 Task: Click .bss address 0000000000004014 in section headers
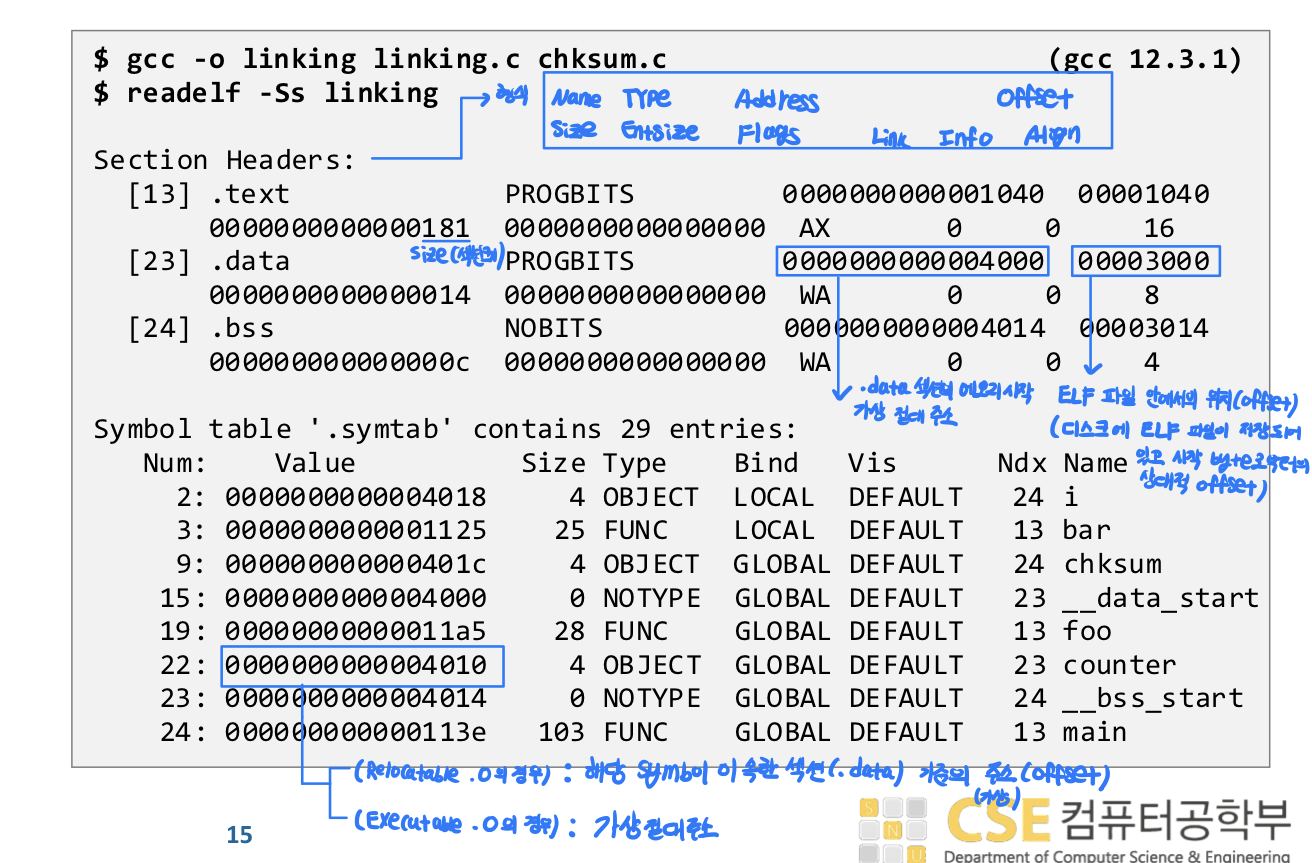pyautogui.click(x=913, y=328)
